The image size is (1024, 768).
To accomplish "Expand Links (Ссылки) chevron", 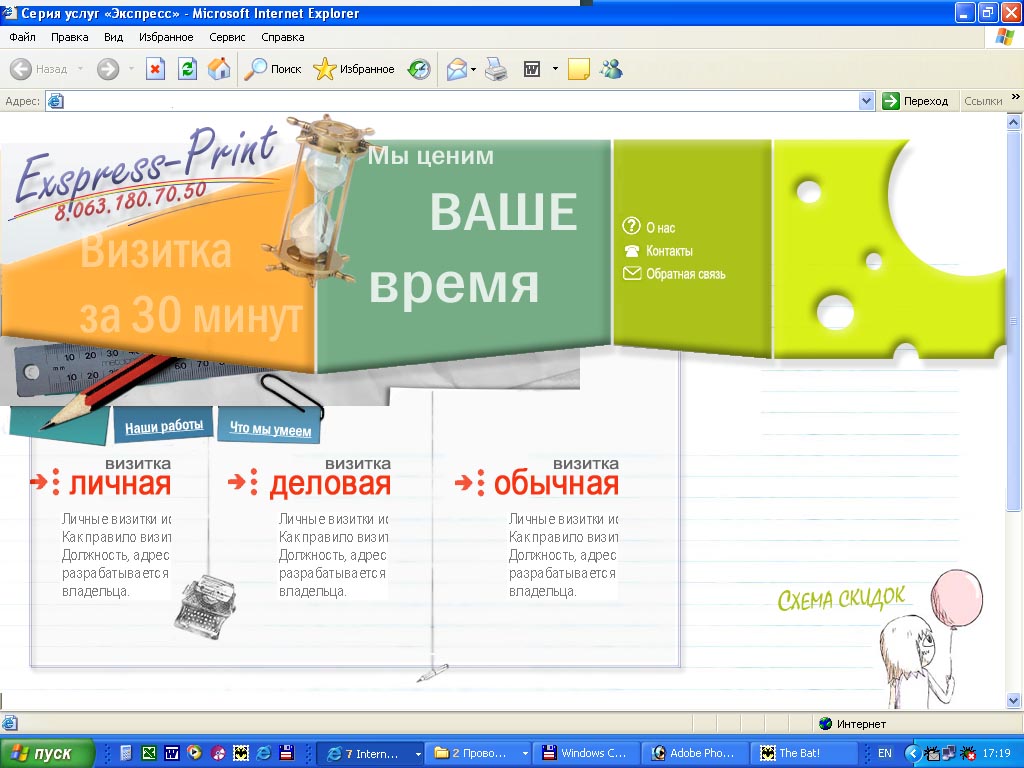I will [x=1016, y=97].
